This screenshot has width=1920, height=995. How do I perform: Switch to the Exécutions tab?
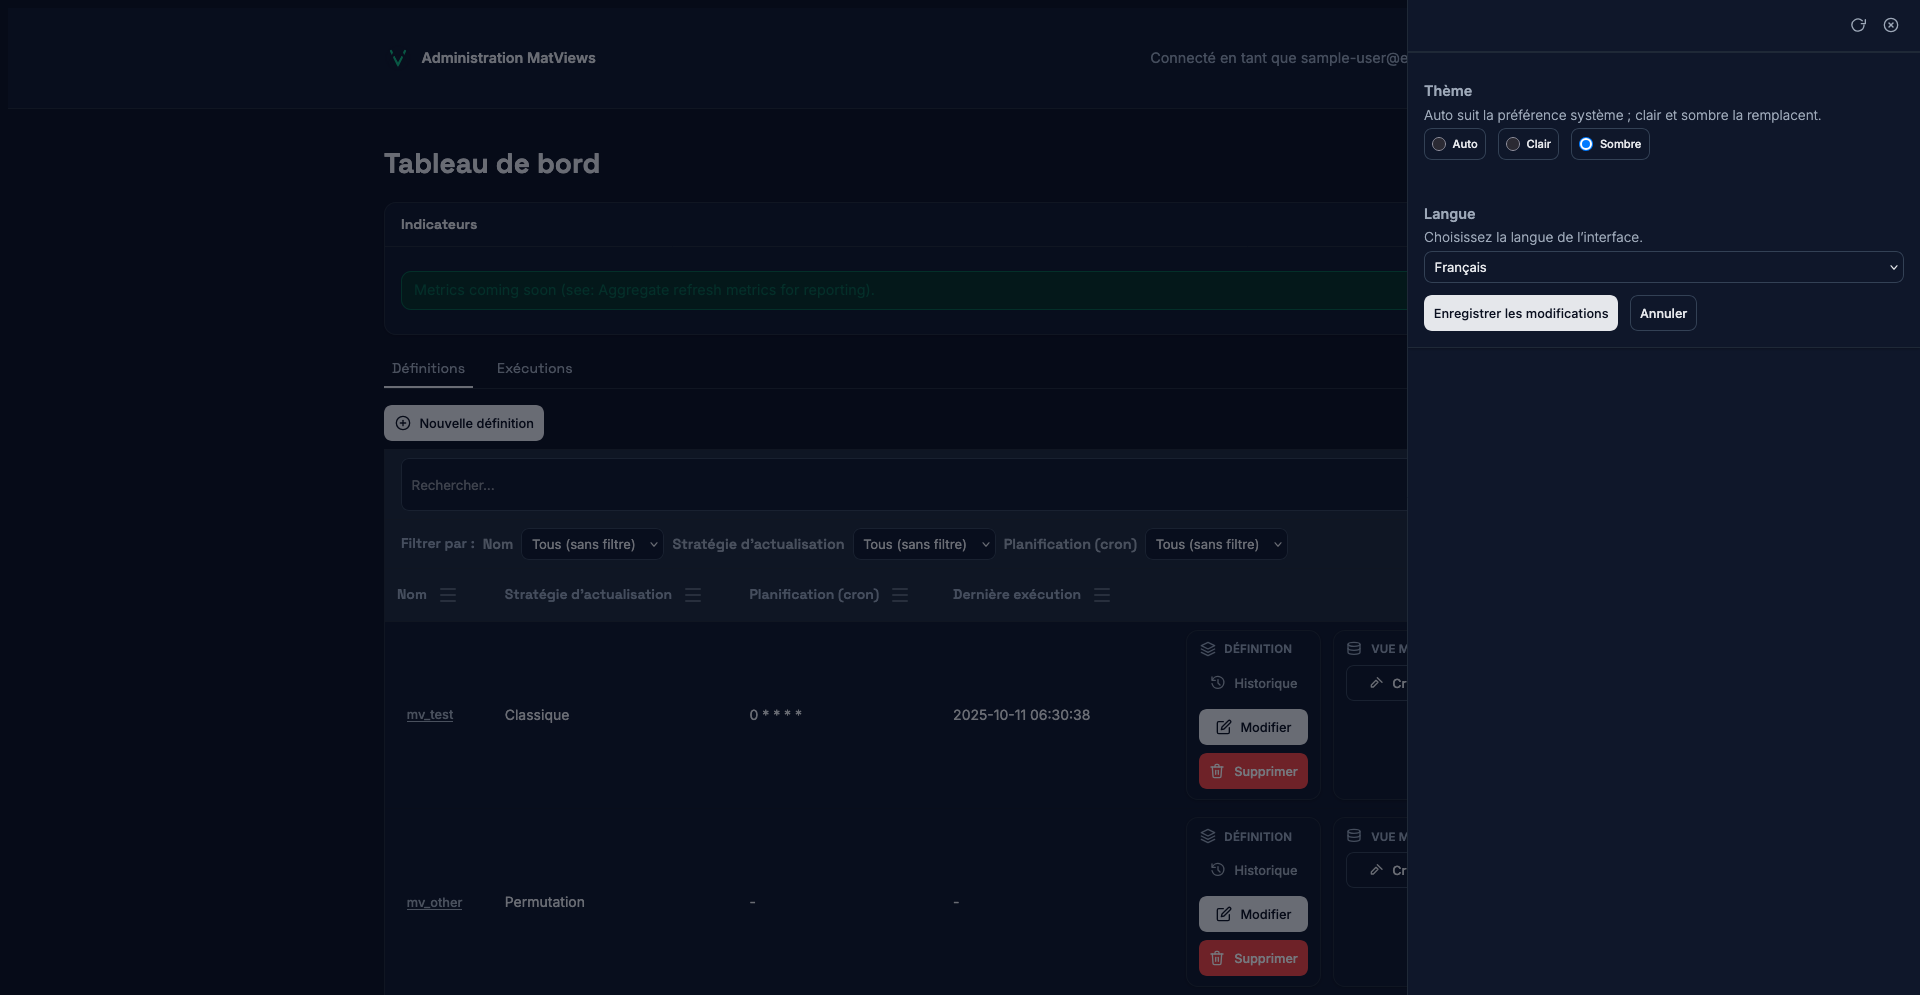pos(534,368)
